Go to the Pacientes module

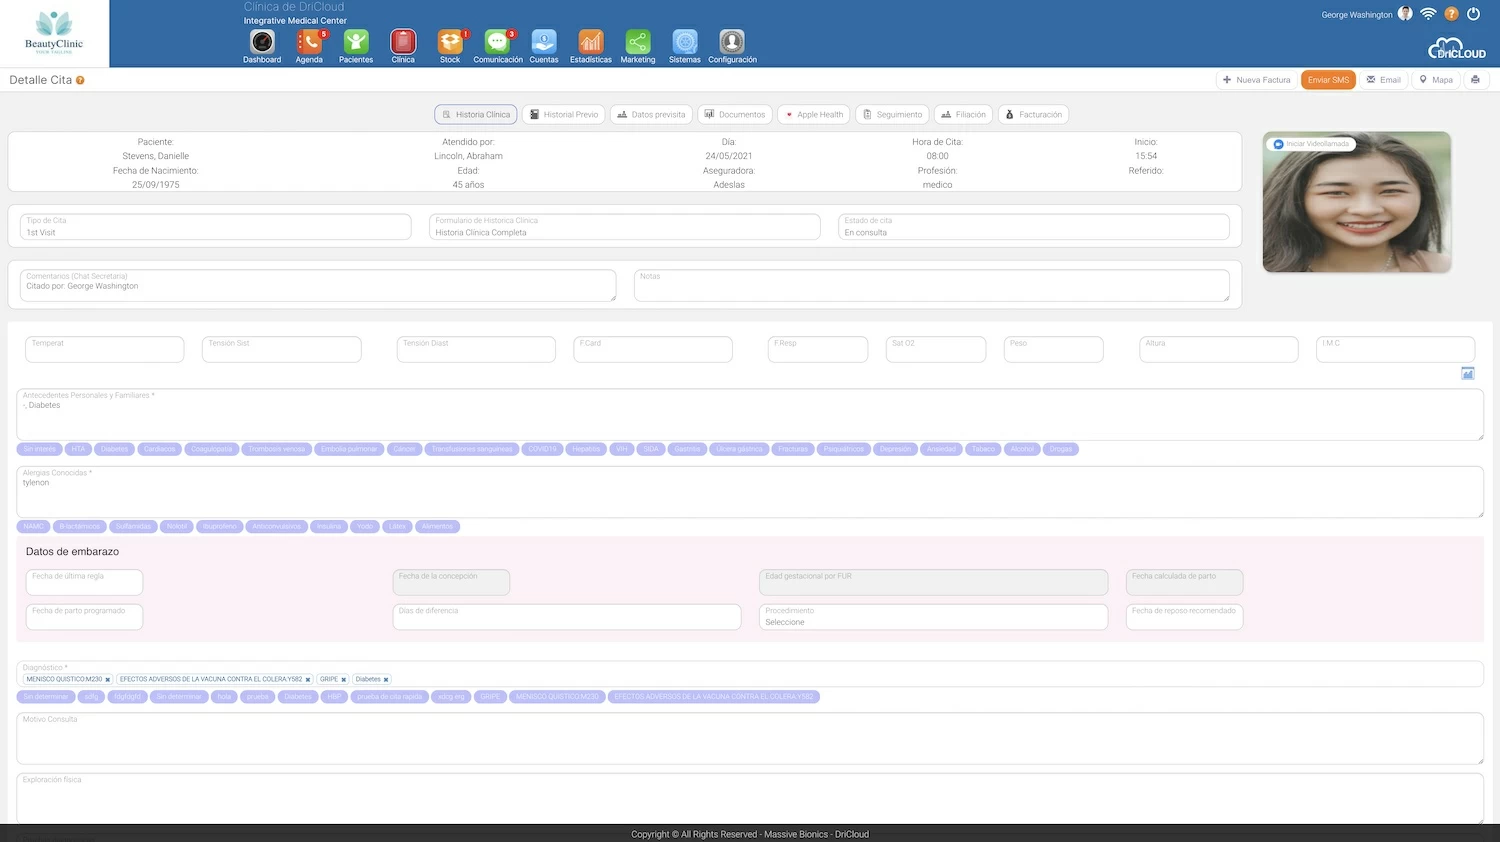point(356,42)
